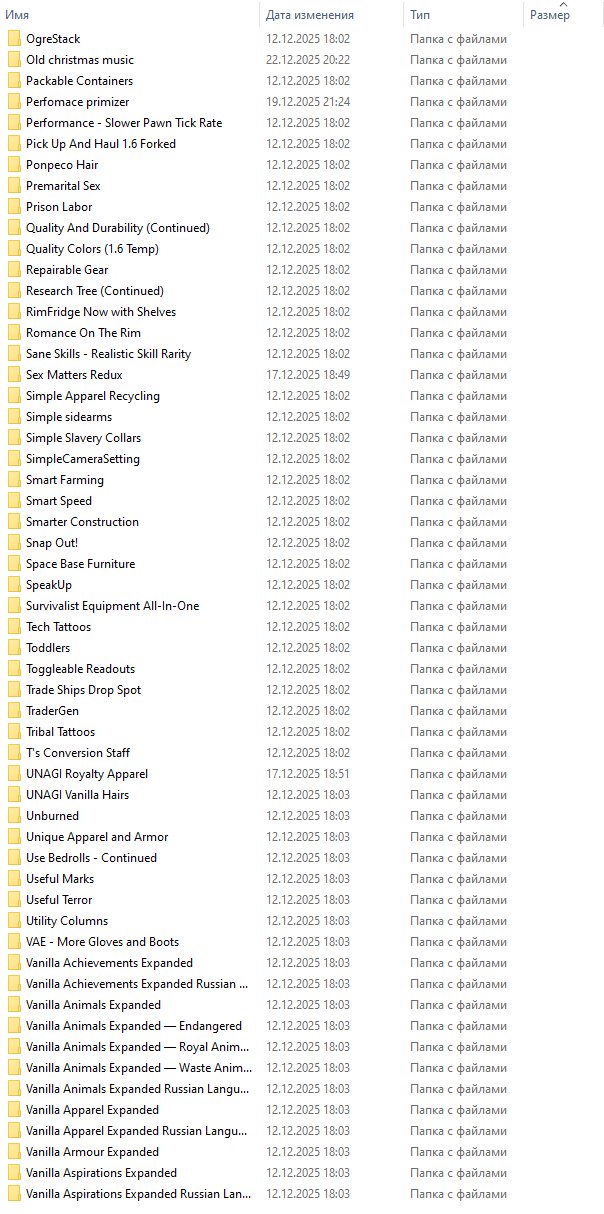Click the RimFridge Now with Shelves folder icon
The width and height of the screenshot is (604, 1214).
coord(13,312)
